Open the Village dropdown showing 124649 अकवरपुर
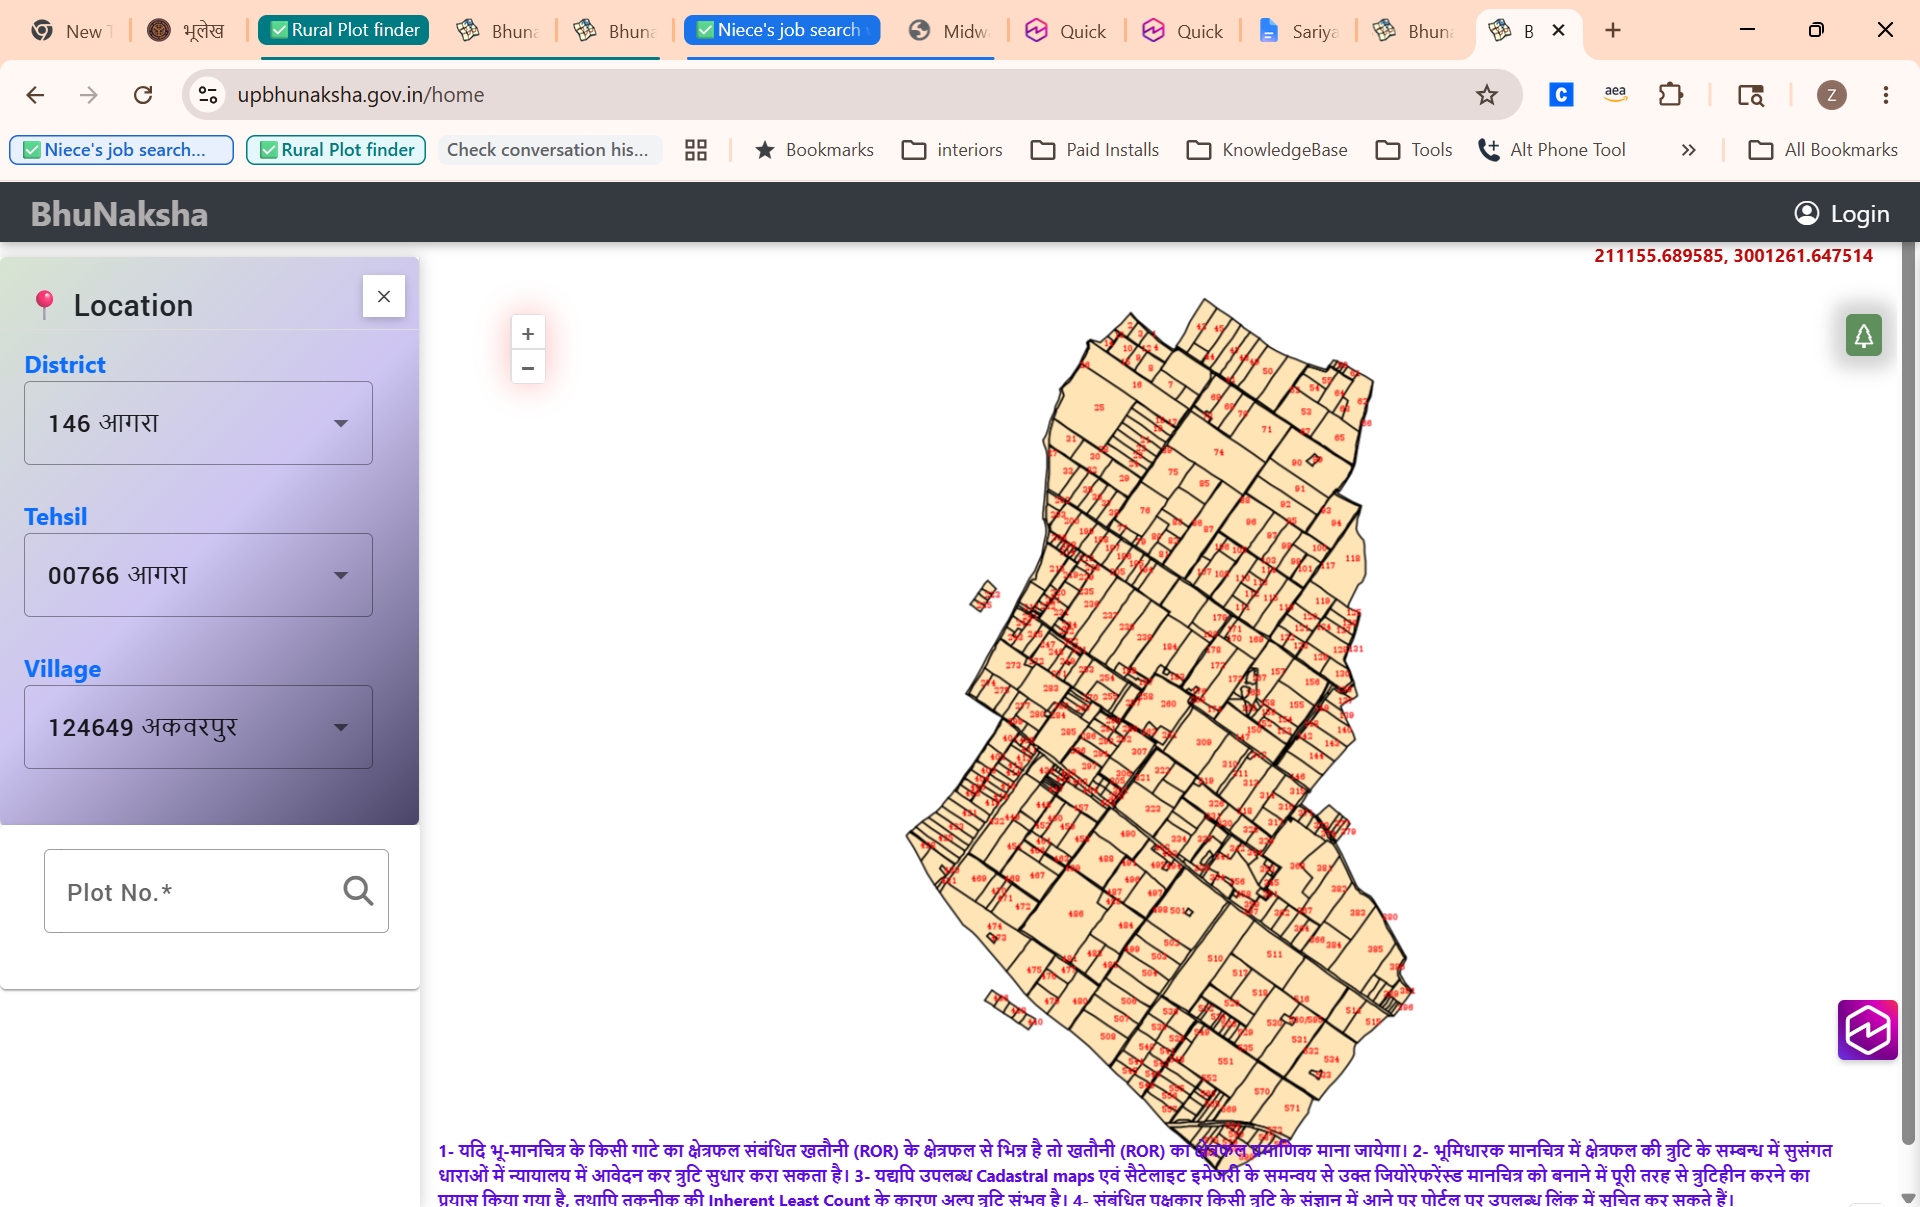Image resolution: width=1920 pixels, height=1207 pixels. click(198, 727)
